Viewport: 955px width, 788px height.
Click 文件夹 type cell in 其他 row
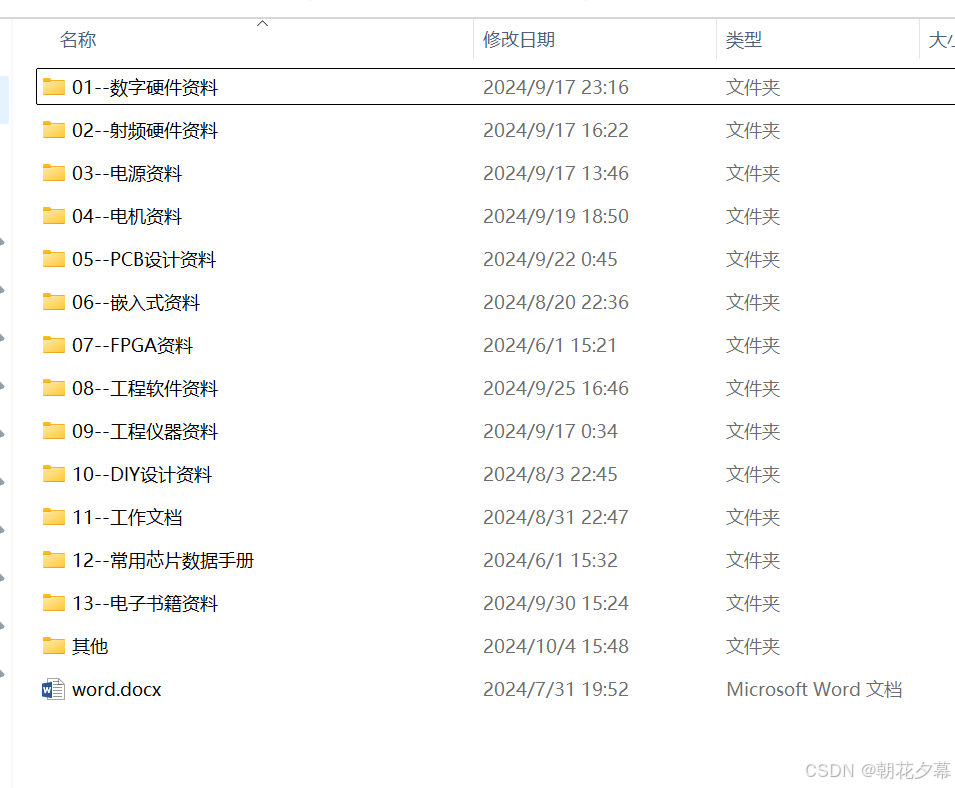753,646
